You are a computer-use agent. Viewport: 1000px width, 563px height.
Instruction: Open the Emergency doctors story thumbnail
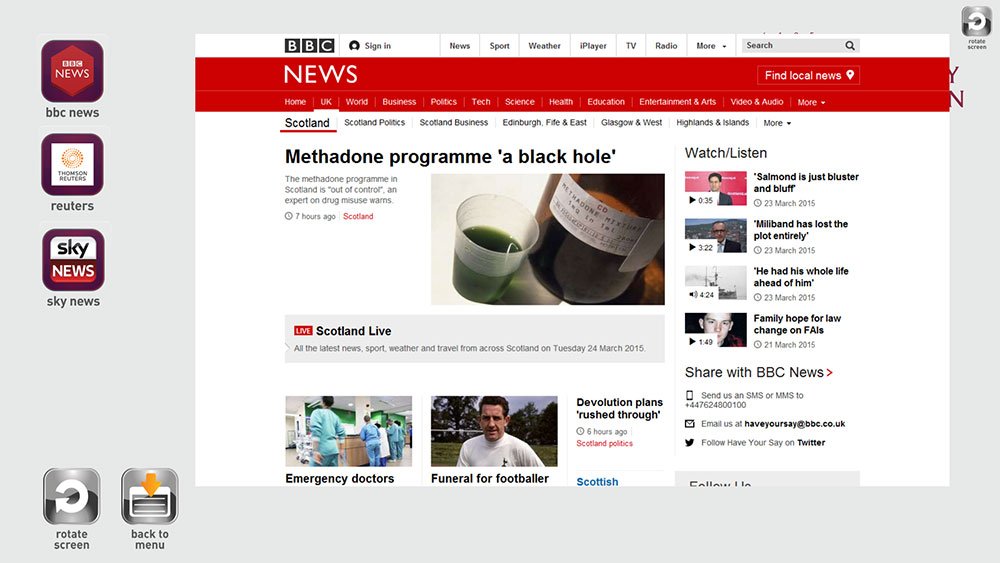[348, 431]
